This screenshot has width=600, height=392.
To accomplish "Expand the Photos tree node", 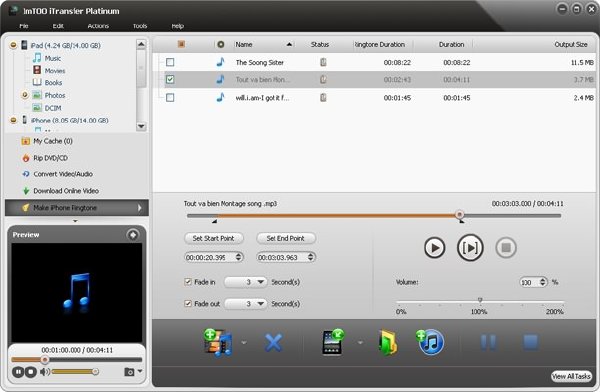I will pos(25,95).
